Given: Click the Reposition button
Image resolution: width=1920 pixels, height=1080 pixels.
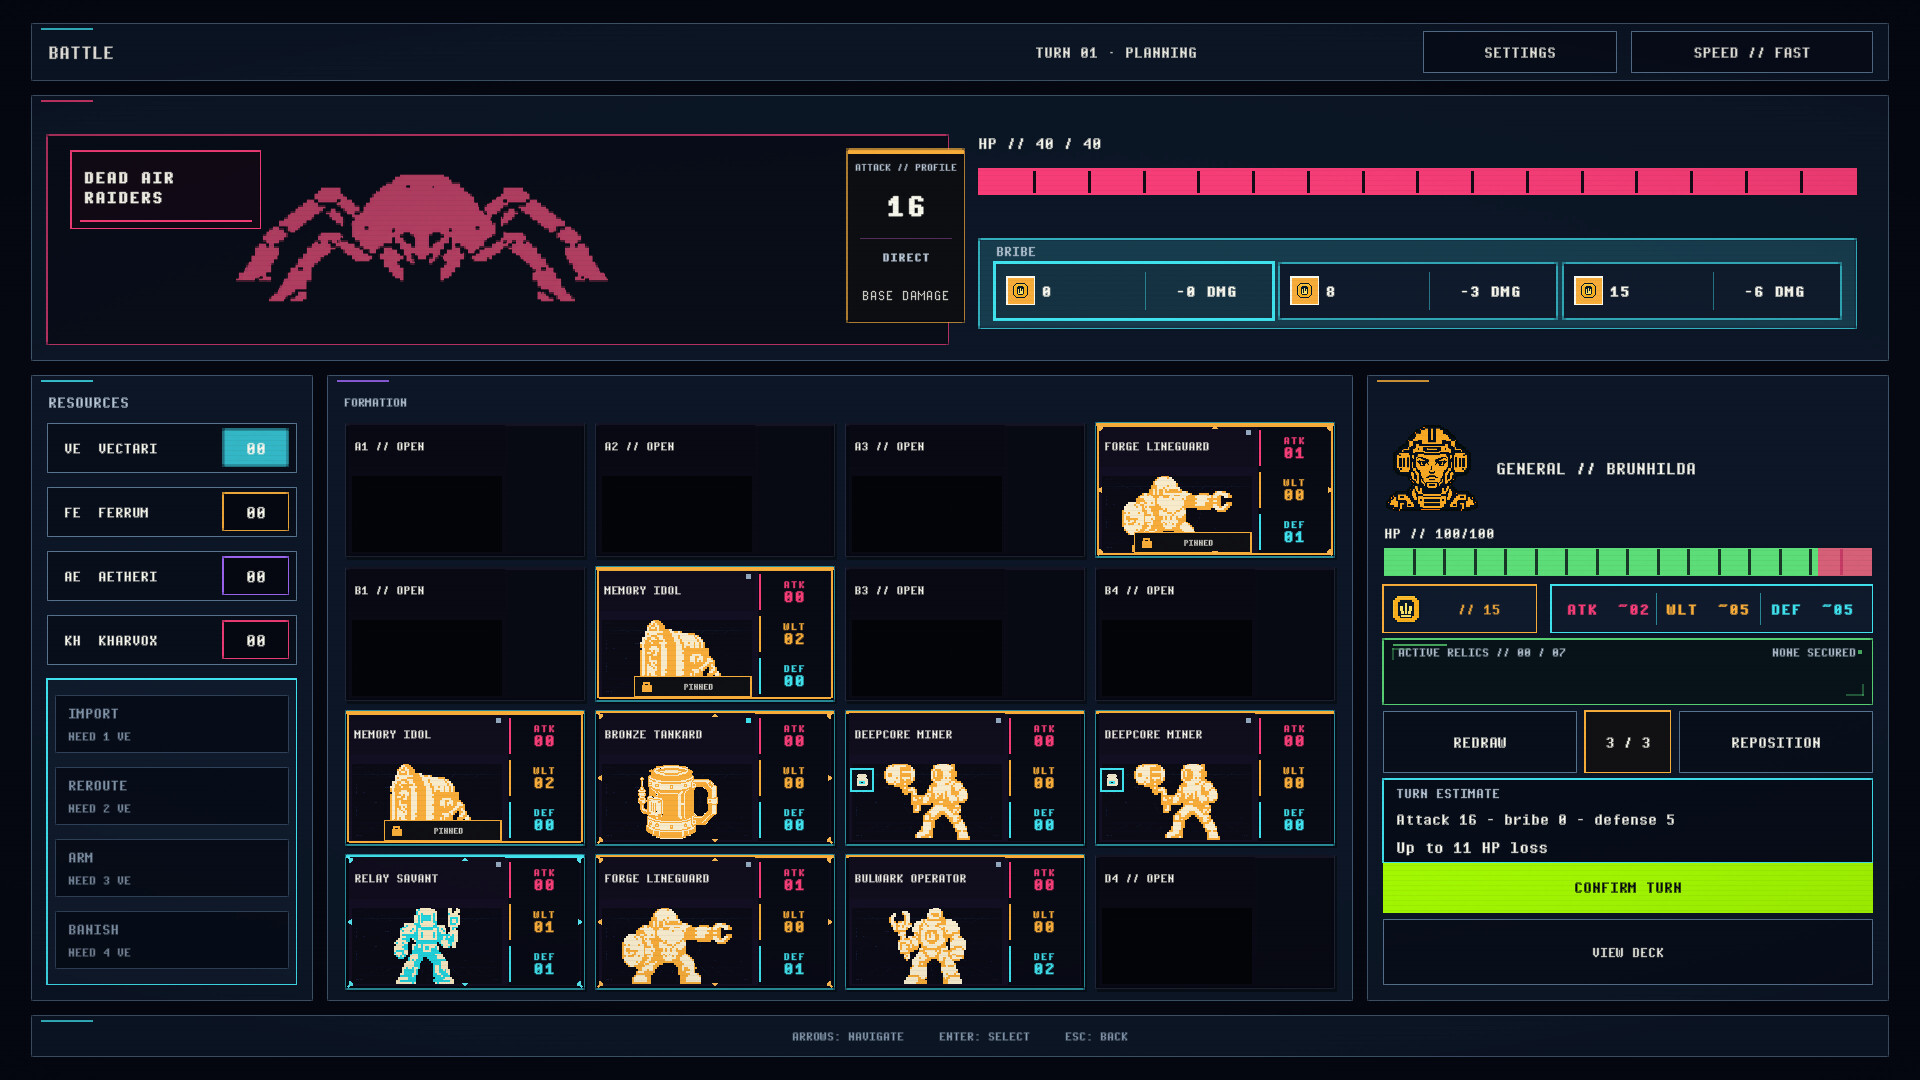Looking at the screenshot, I should coord(1776,742).
